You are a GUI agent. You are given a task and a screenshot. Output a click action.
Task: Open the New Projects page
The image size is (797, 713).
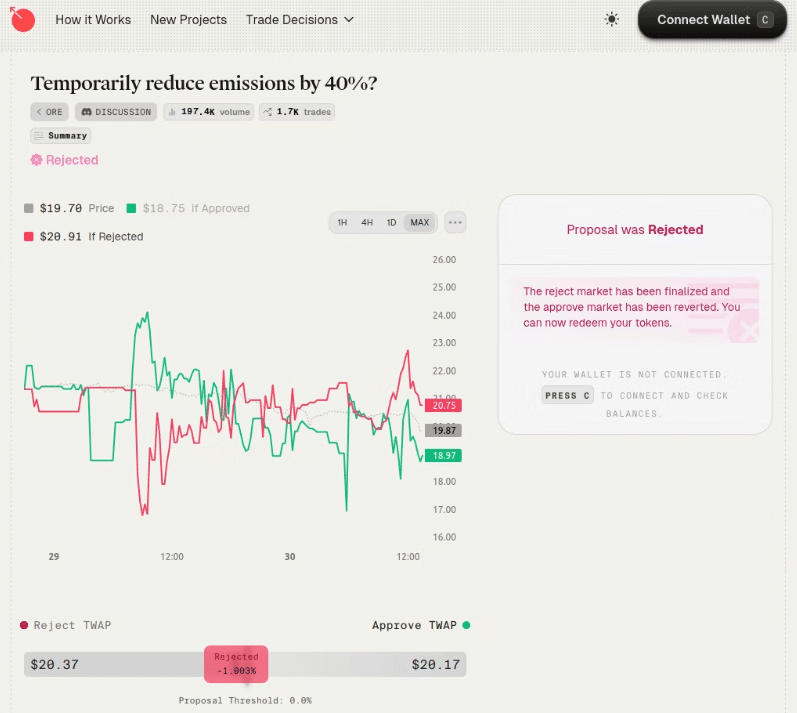tap(188, 20)
